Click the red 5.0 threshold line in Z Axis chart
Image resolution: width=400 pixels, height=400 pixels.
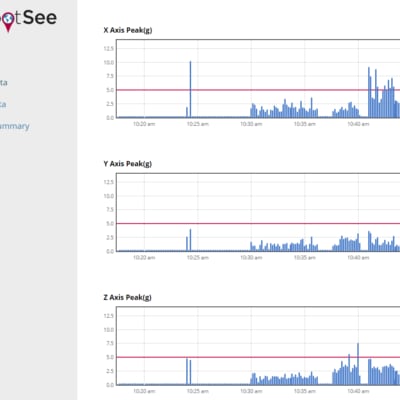point(258,357)
